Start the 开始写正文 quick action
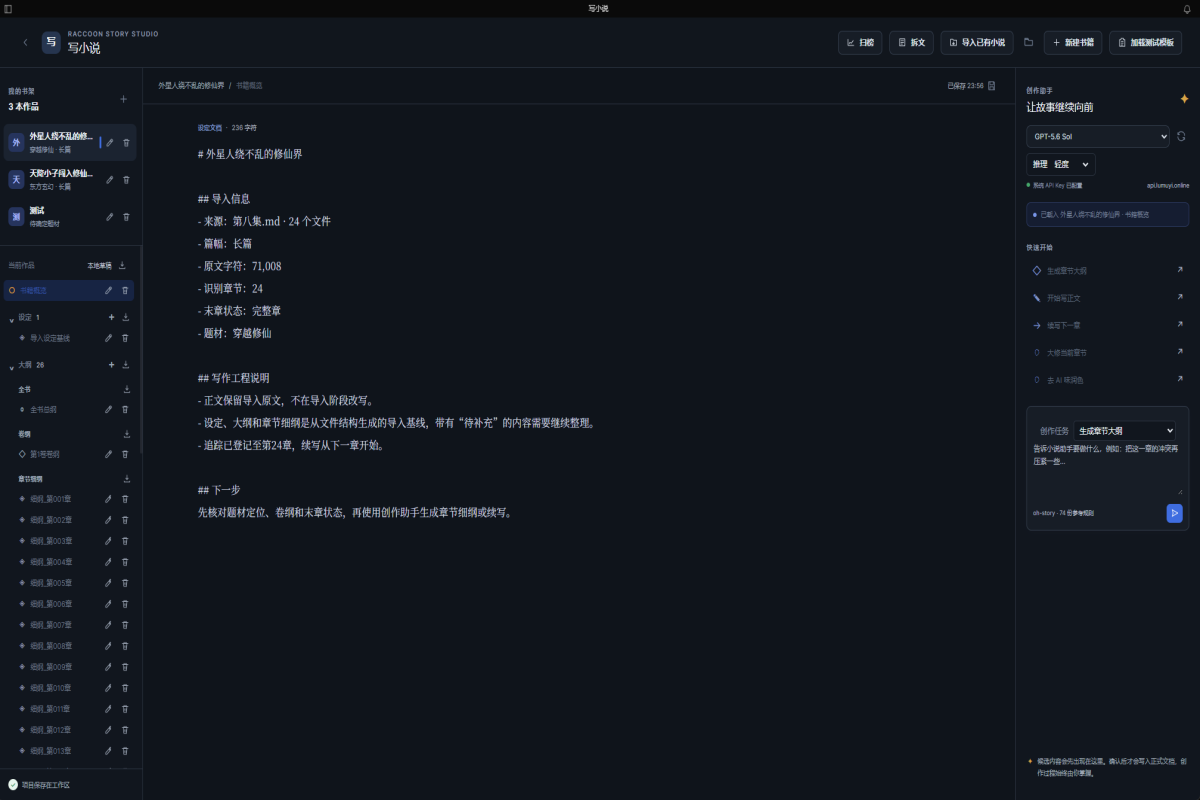 (x=1108, y=298)
